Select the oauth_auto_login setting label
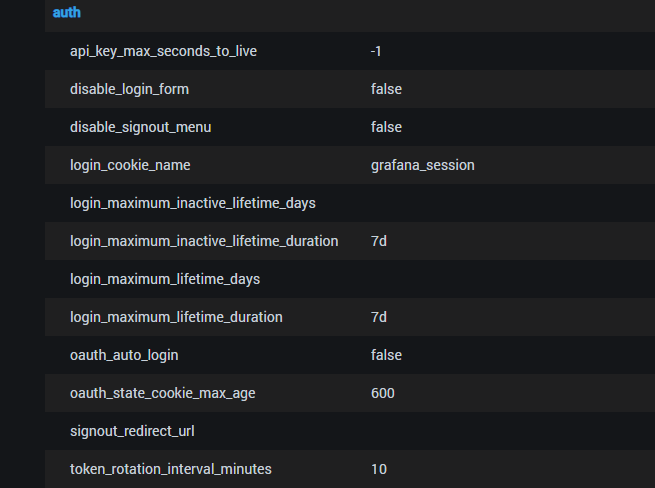Screen dimensions: 655x488 [124, 355]
